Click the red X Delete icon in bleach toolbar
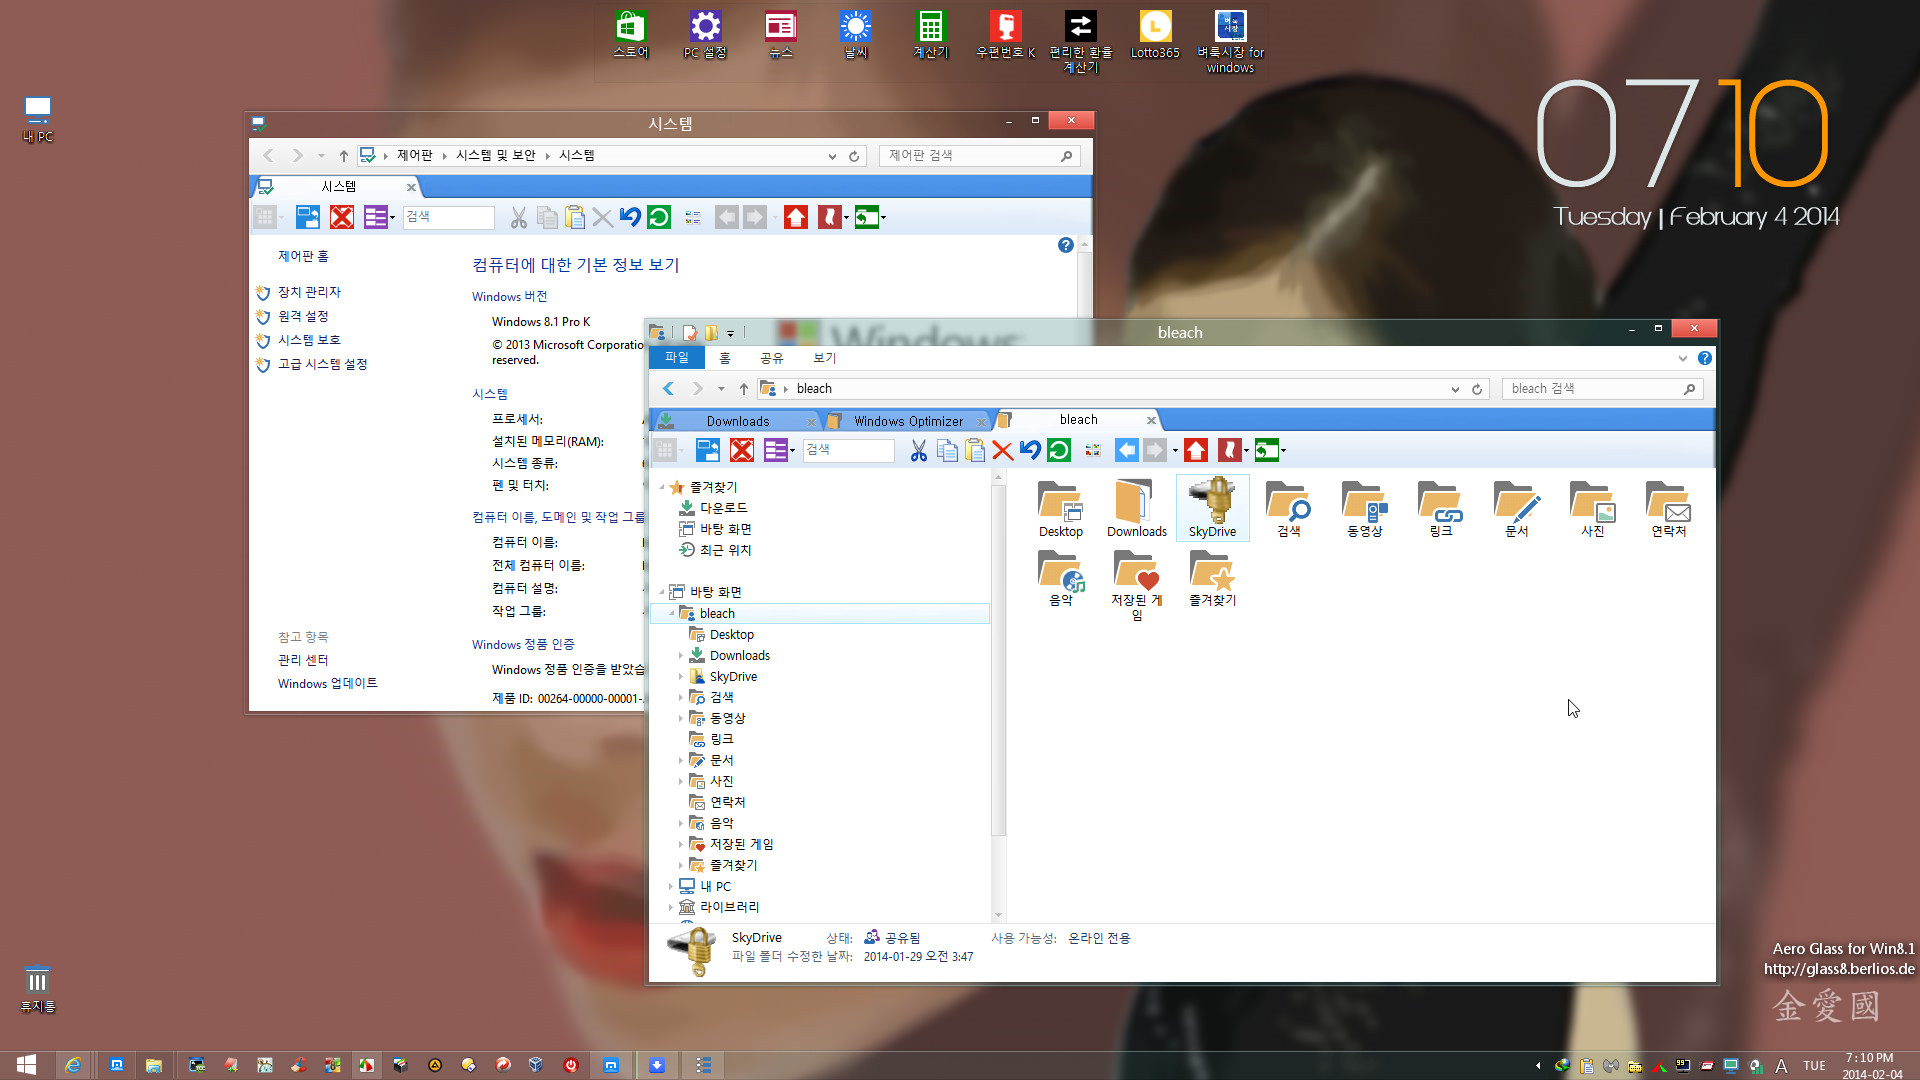This screenshot has width=1920, height=1080. [x=1002, y=451]
